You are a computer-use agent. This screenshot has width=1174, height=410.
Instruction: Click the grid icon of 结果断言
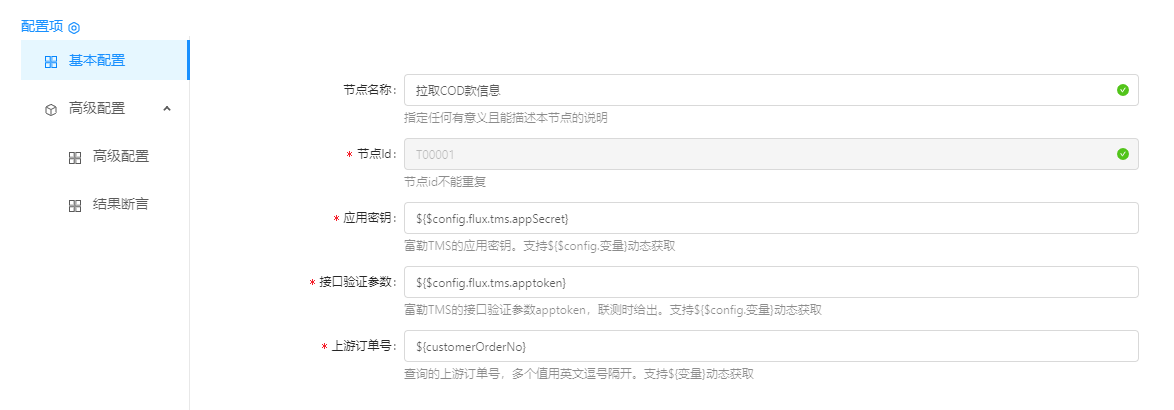[75, 205]
